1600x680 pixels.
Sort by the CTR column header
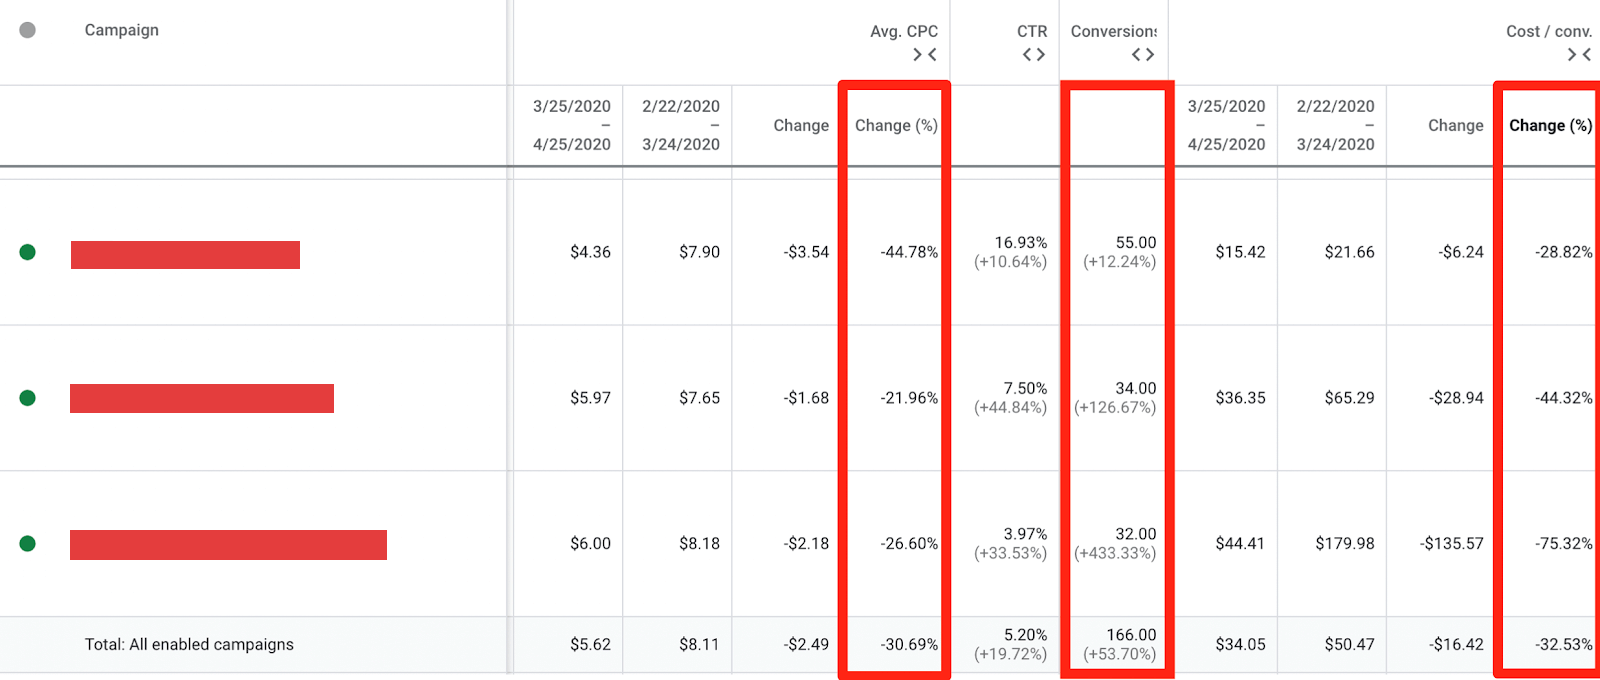pos(1032,31)
